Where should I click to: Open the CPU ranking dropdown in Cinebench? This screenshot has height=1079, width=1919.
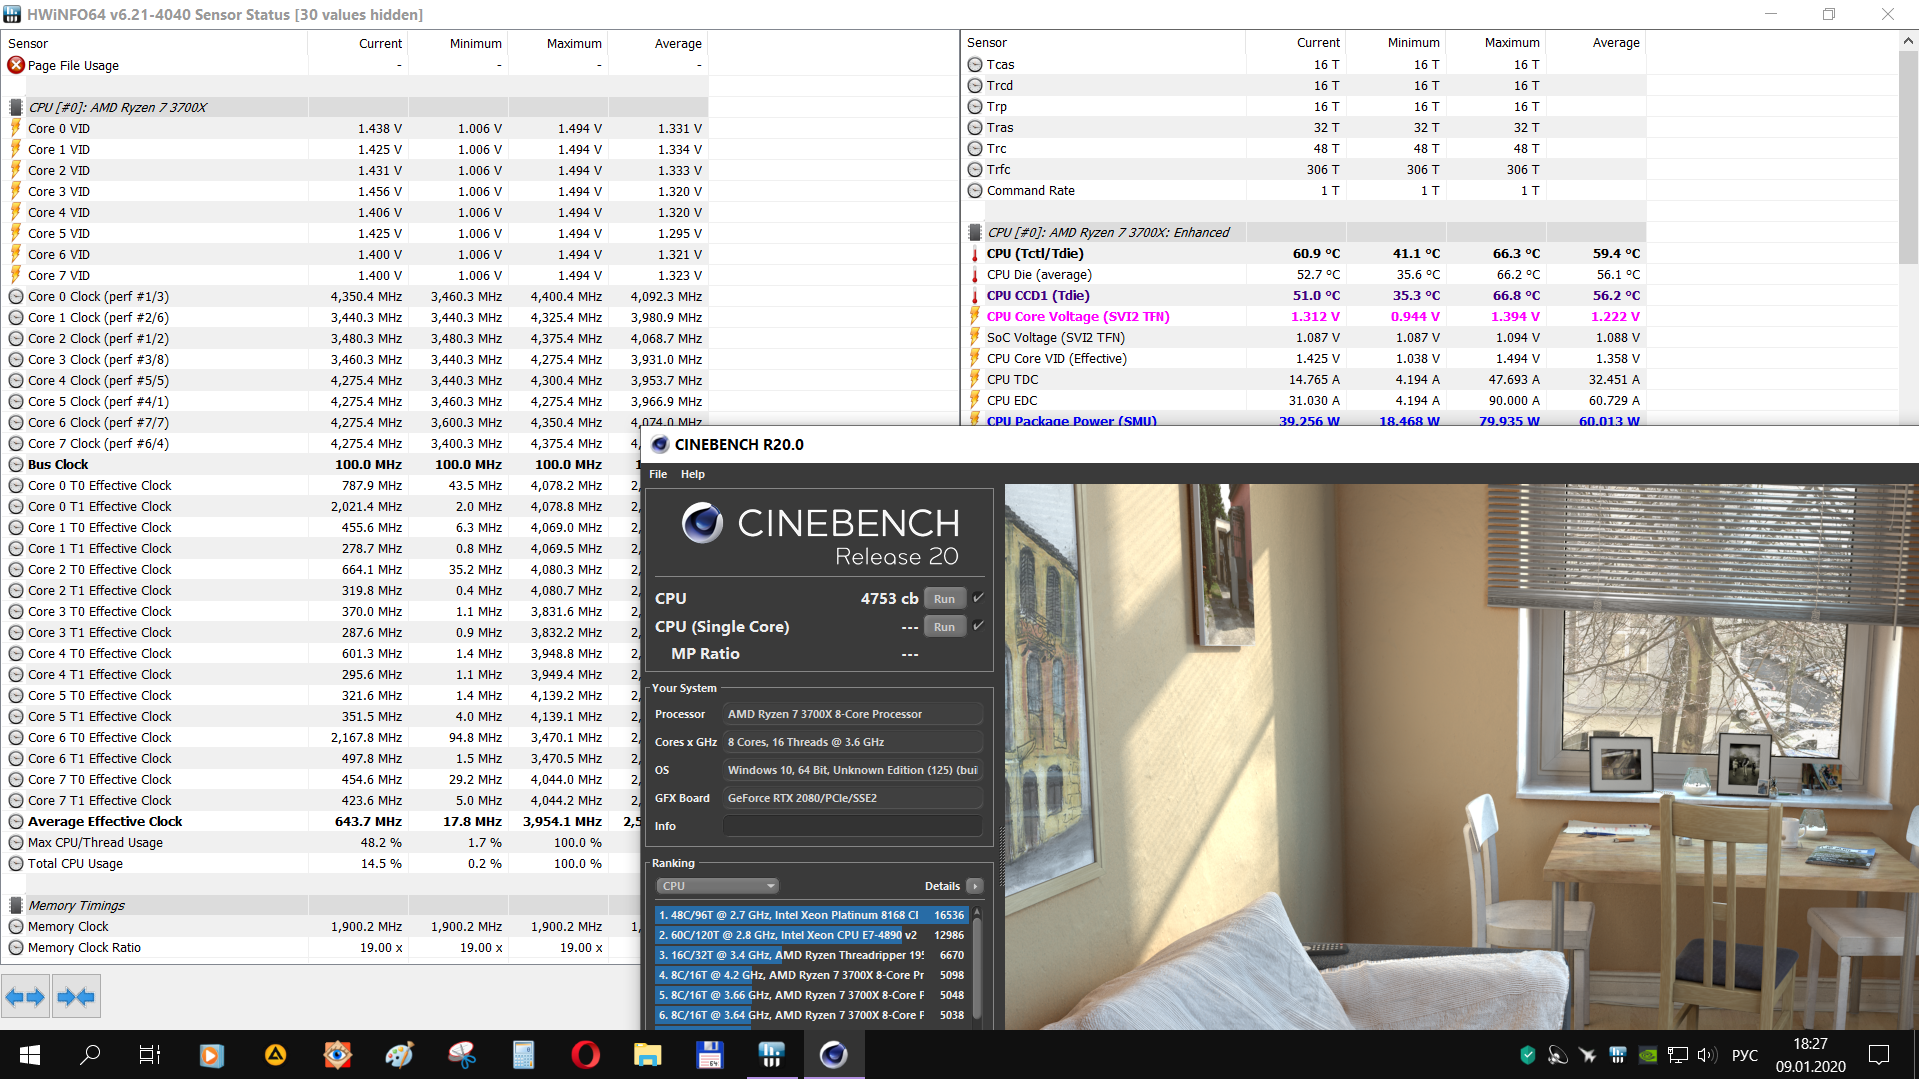tap(718, 886)
